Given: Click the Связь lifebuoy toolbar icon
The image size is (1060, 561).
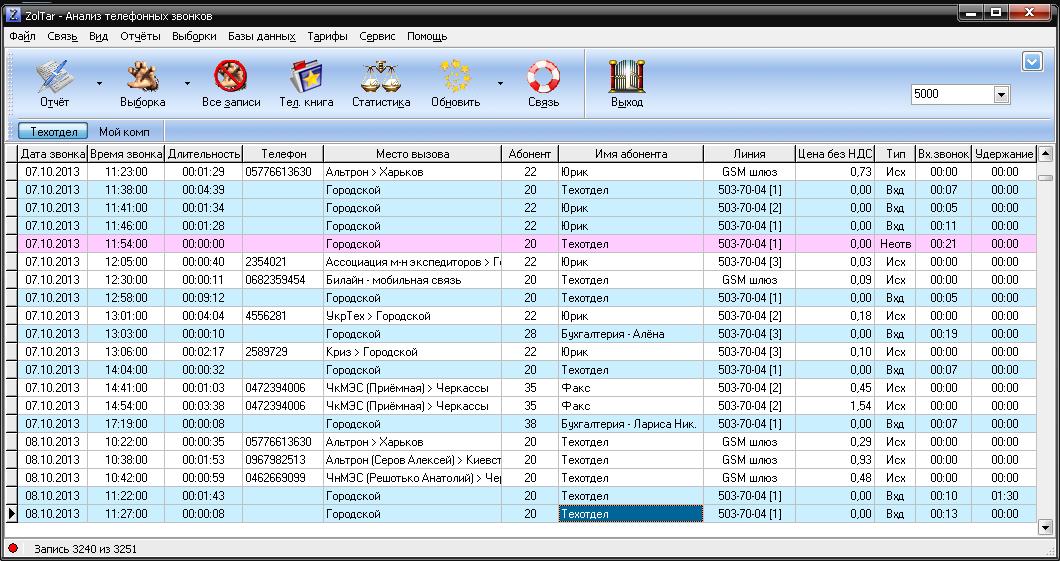Looking at the screenshot, I should 543,77.
